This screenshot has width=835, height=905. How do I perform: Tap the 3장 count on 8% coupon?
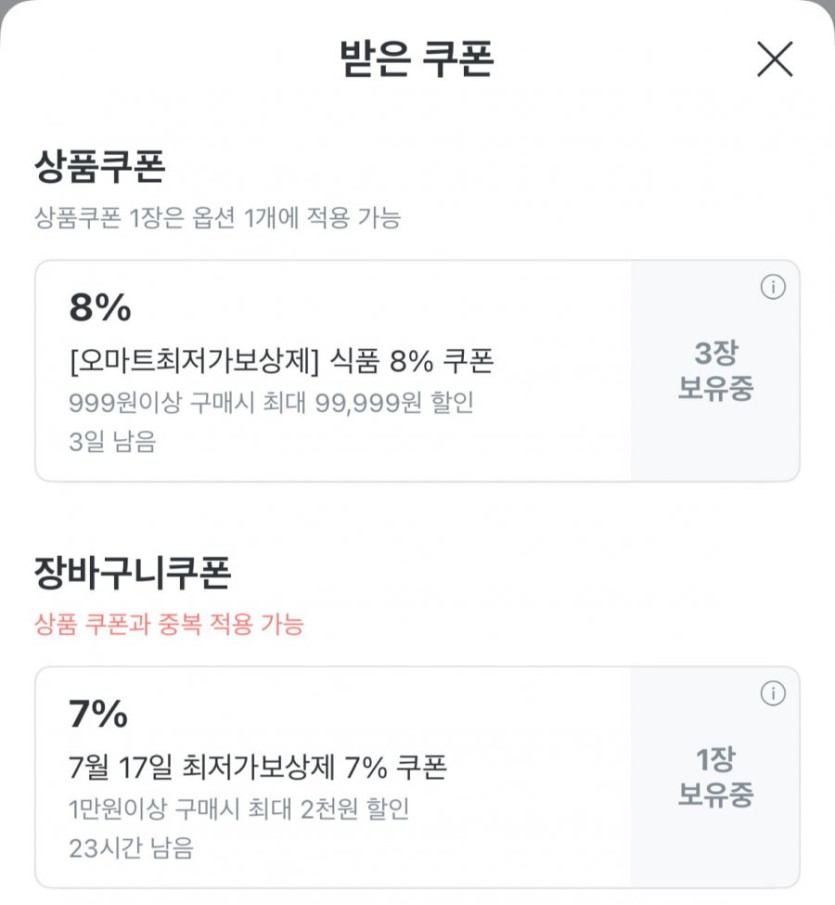click(715, 353)
